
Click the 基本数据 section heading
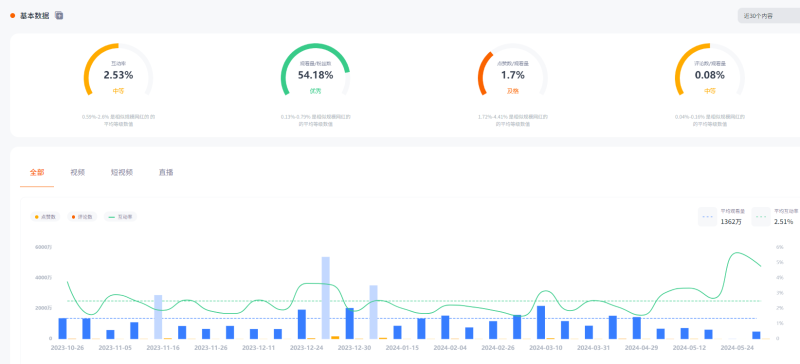click(35, 16)
